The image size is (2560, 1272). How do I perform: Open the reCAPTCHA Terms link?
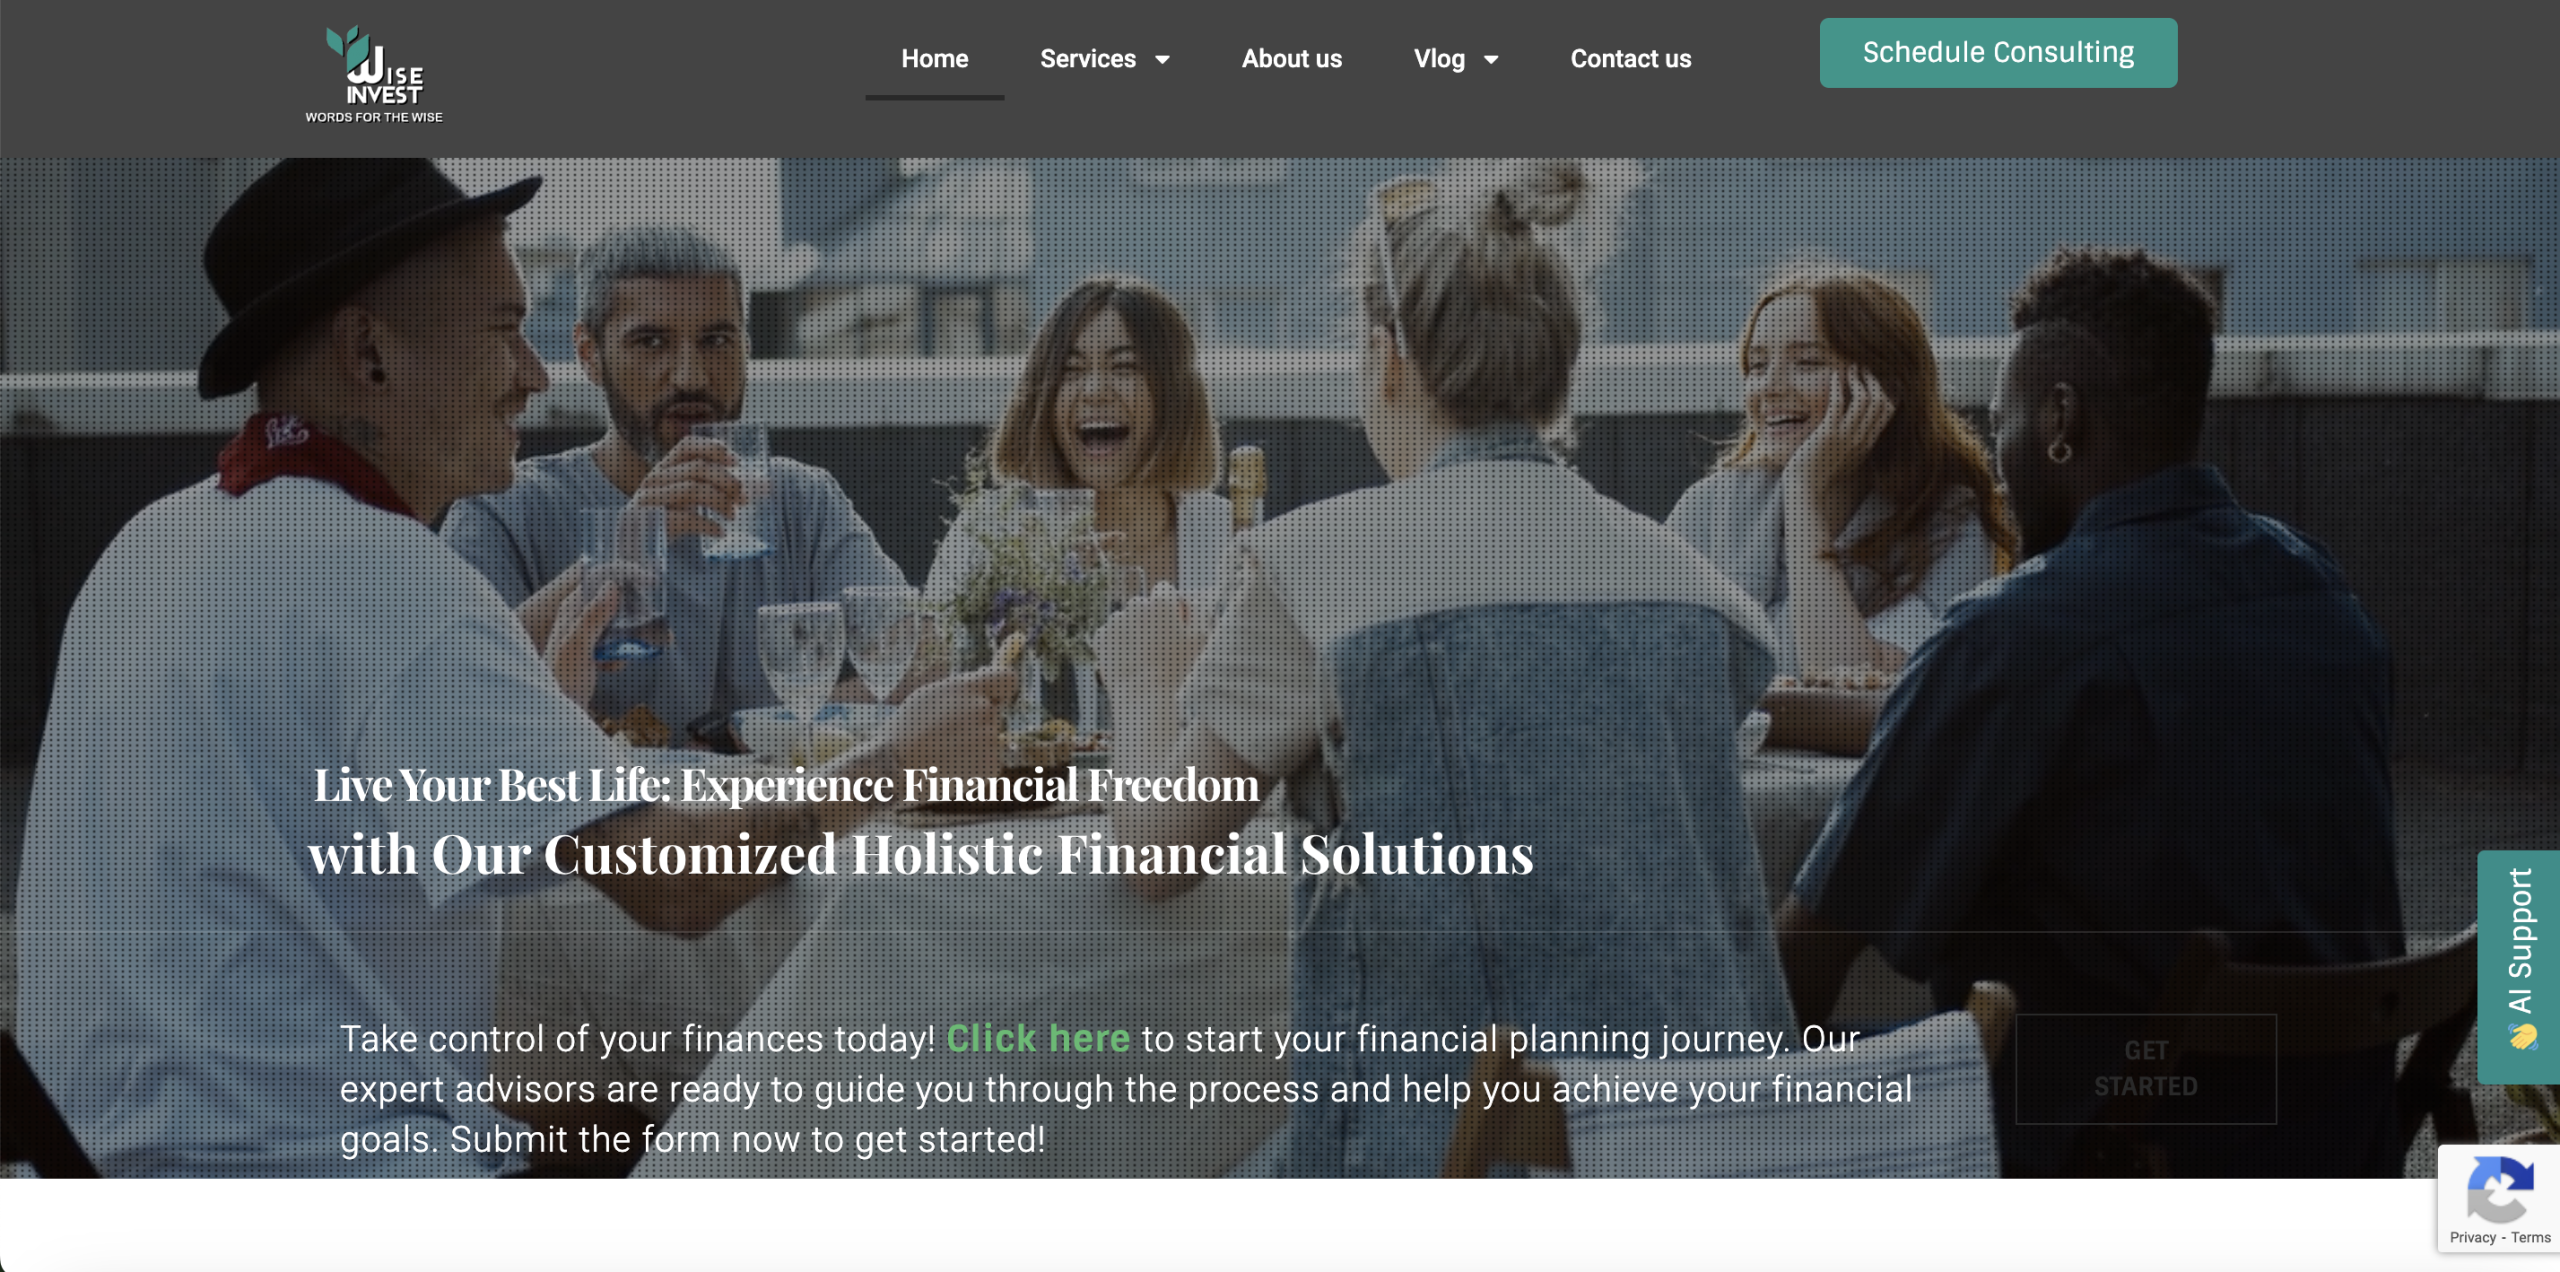[2531, 1237]
